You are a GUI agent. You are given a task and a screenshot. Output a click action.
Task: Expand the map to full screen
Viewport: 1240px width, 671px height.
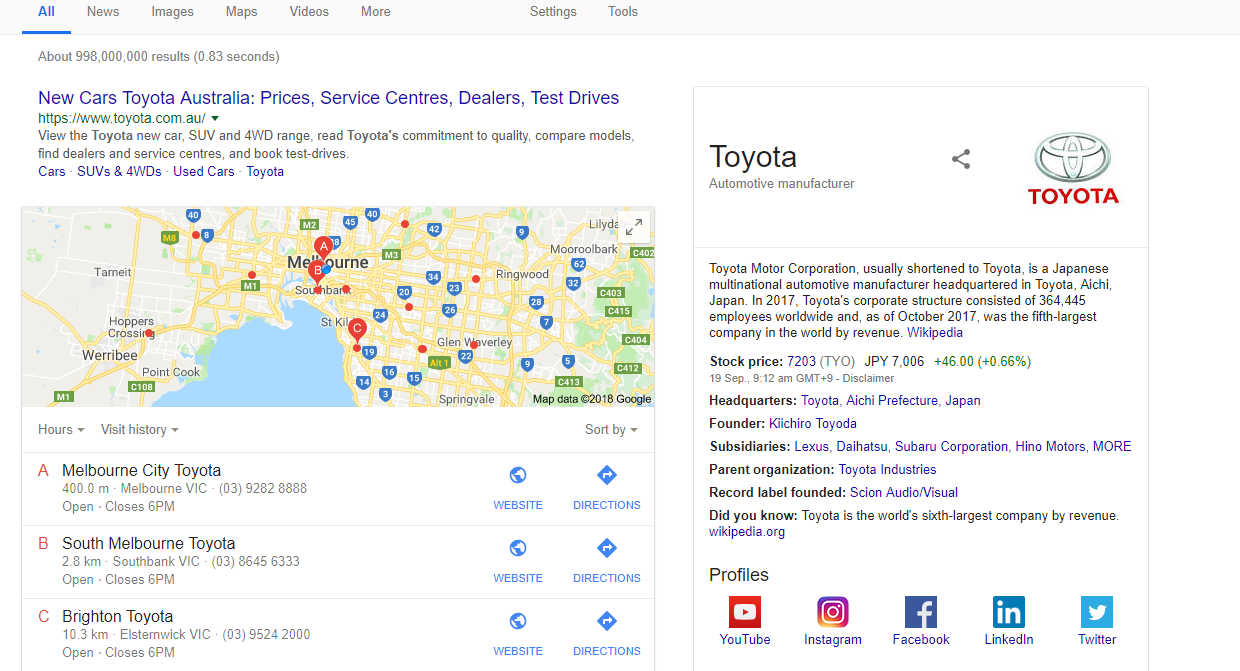634,227
